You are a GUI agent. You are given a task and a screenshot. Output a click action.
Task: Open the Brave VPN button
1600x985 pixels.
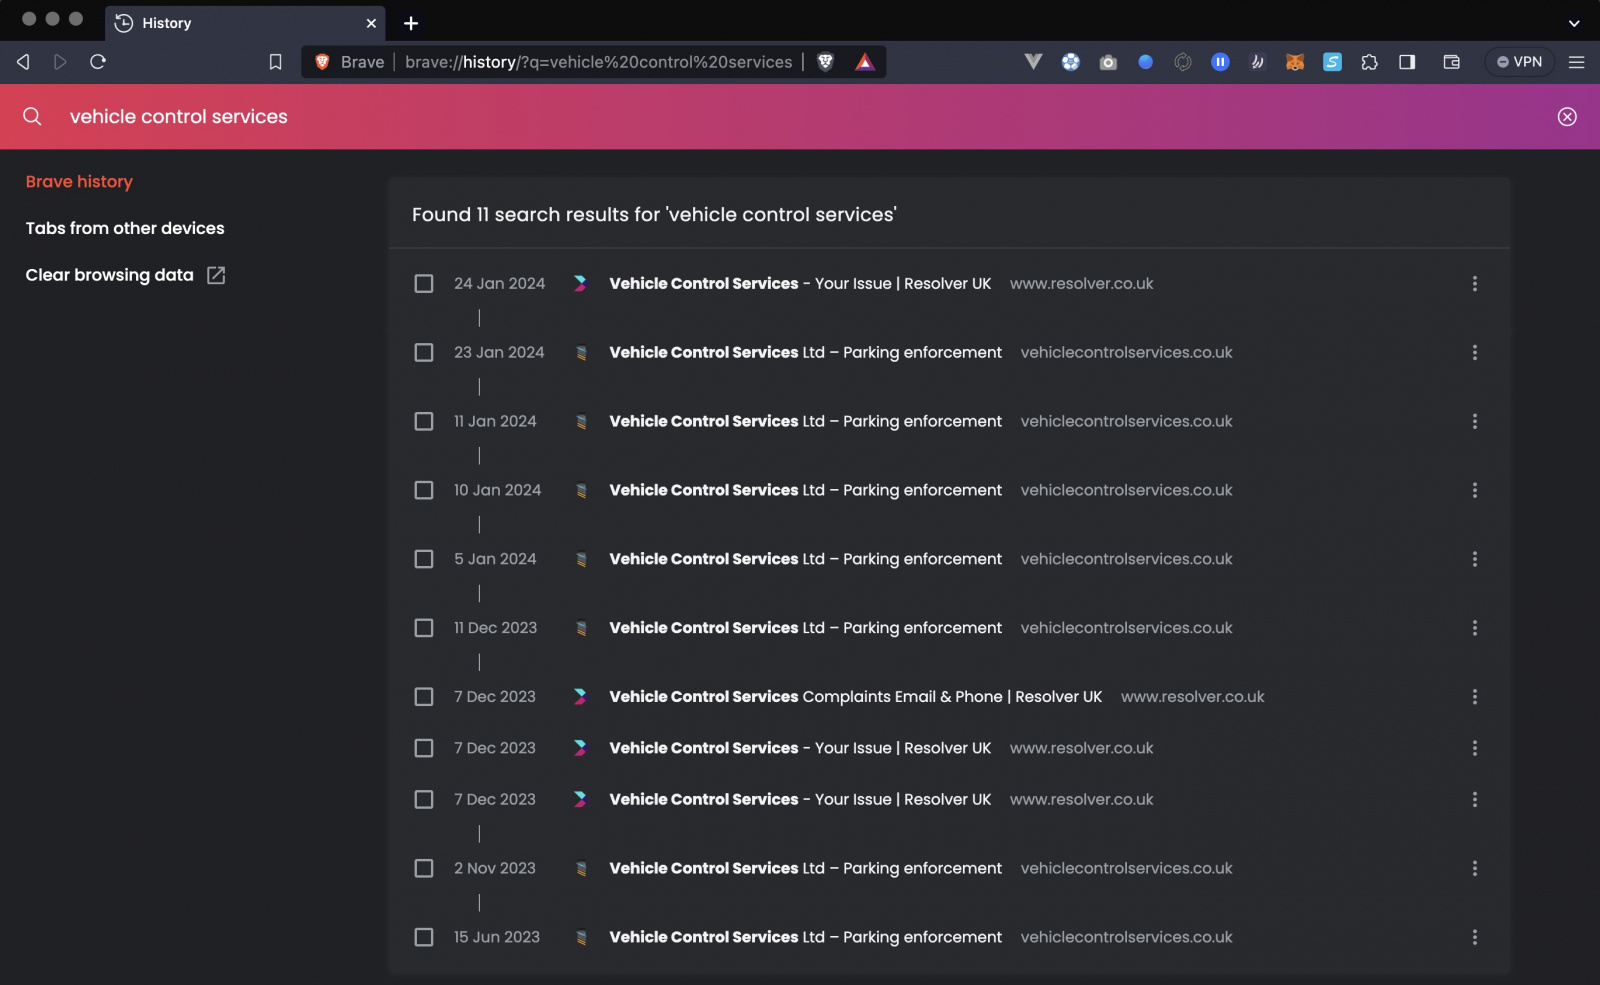1520,62
